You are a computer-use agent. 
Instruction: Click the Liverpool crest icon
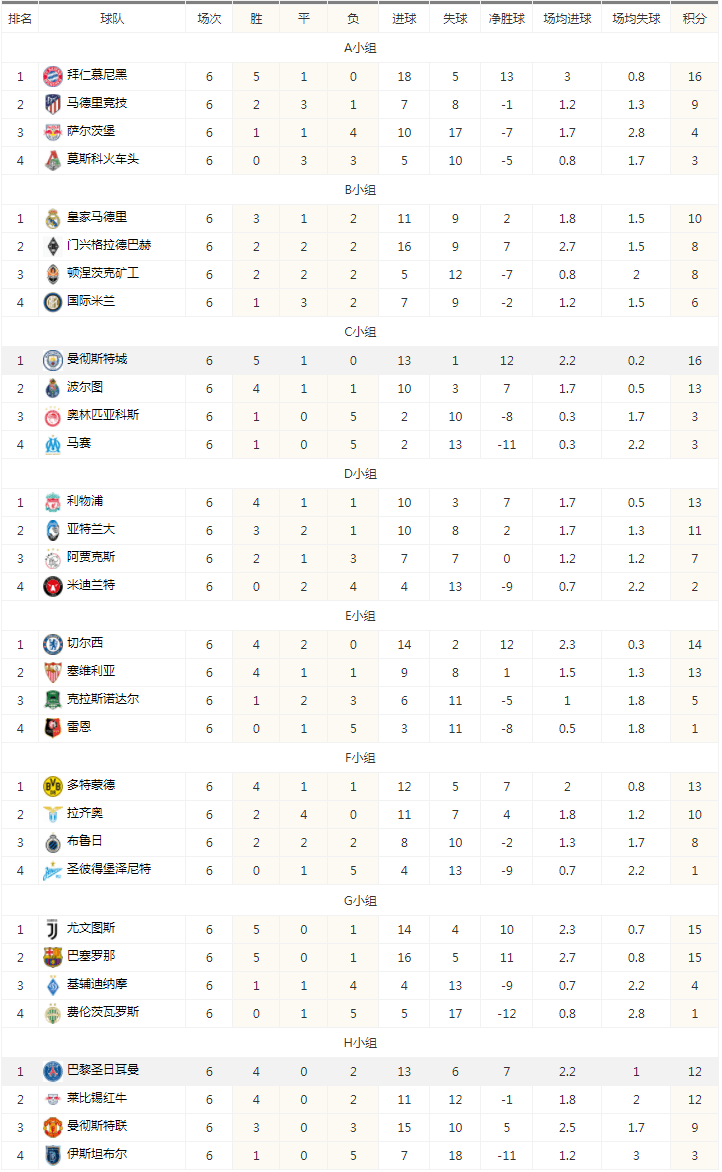tap(52, 502)
